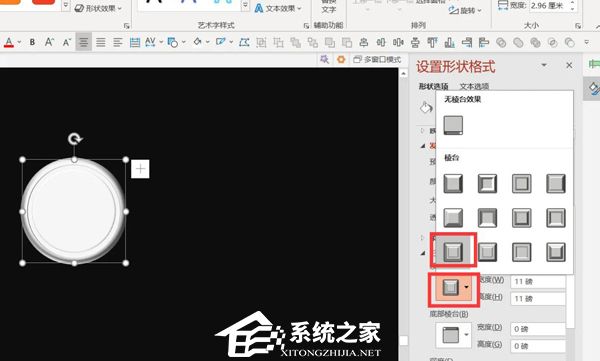Screen dimensions: 600x361
Task: Open shape outline pen dropdown arrow
Action: point(231,42)
